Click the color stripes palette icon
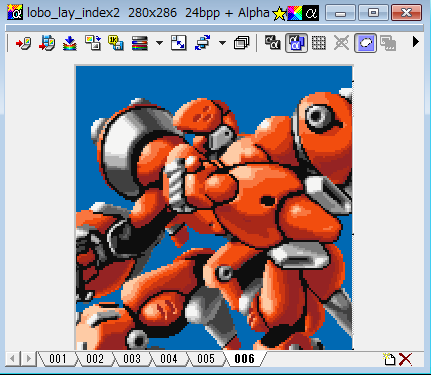This screenshot has width=431, height=375. [x=140, y=43]
